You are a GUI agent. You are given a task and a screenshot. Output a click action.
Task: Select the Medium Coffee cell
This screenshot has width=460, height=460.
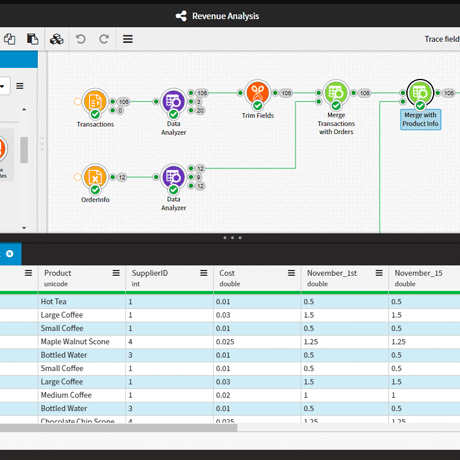82,395
